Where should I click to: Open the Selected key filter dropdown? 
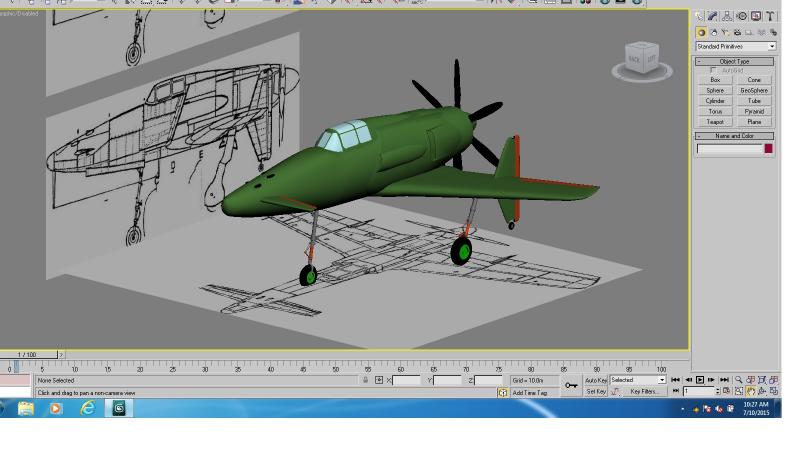click(x=638, y=380)
